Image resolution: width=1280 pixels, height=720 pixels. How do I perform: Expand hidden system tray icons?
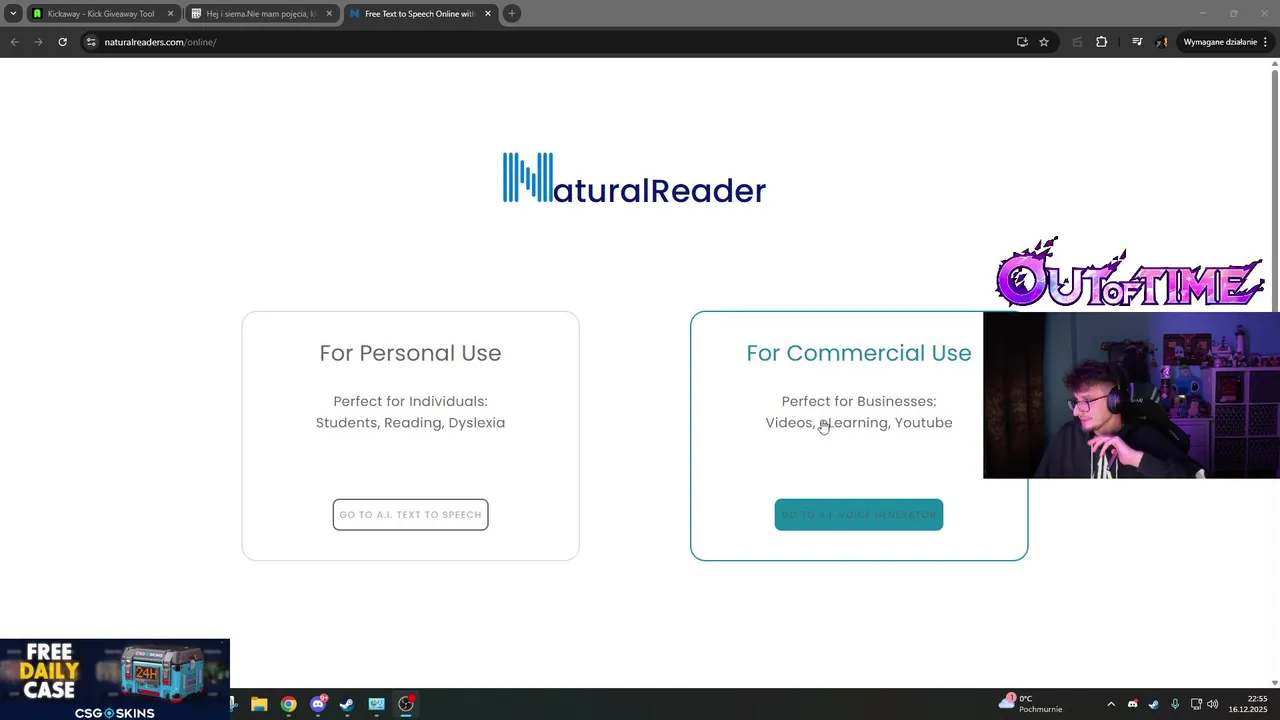(x=1111, y=704)
